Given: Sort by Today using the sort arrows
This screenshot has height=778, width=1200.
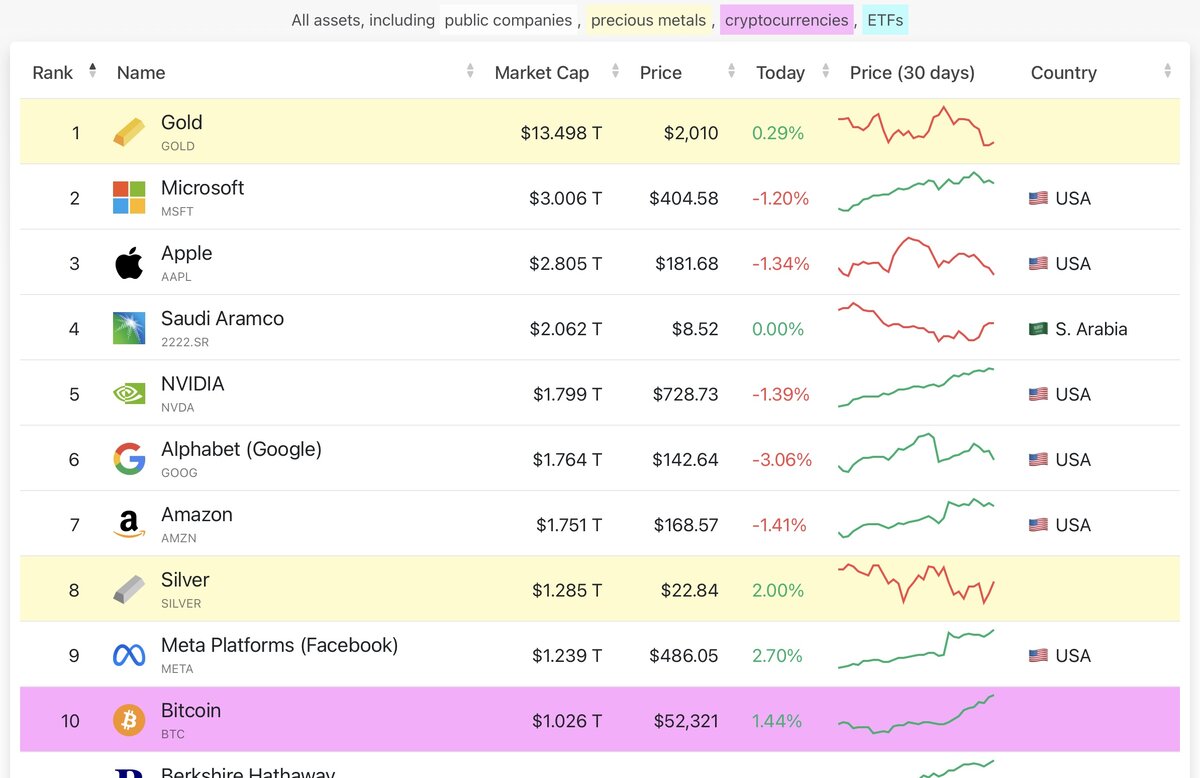Looking at the screenshot, I should click(x=826, y=72).
